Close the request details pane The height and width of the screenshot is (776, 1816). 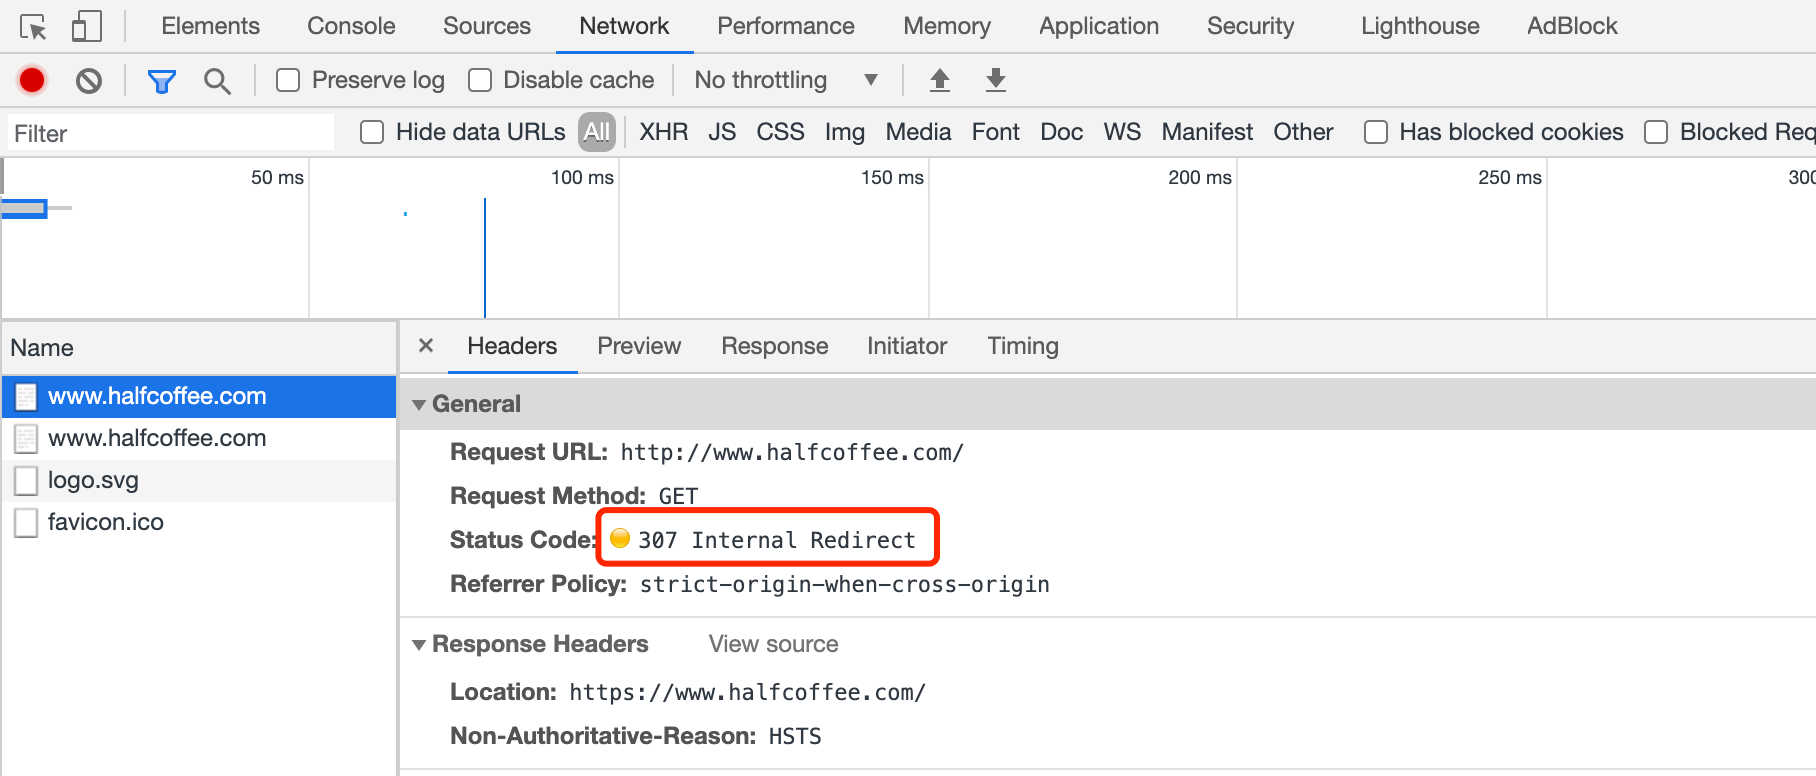pos(426,346)
